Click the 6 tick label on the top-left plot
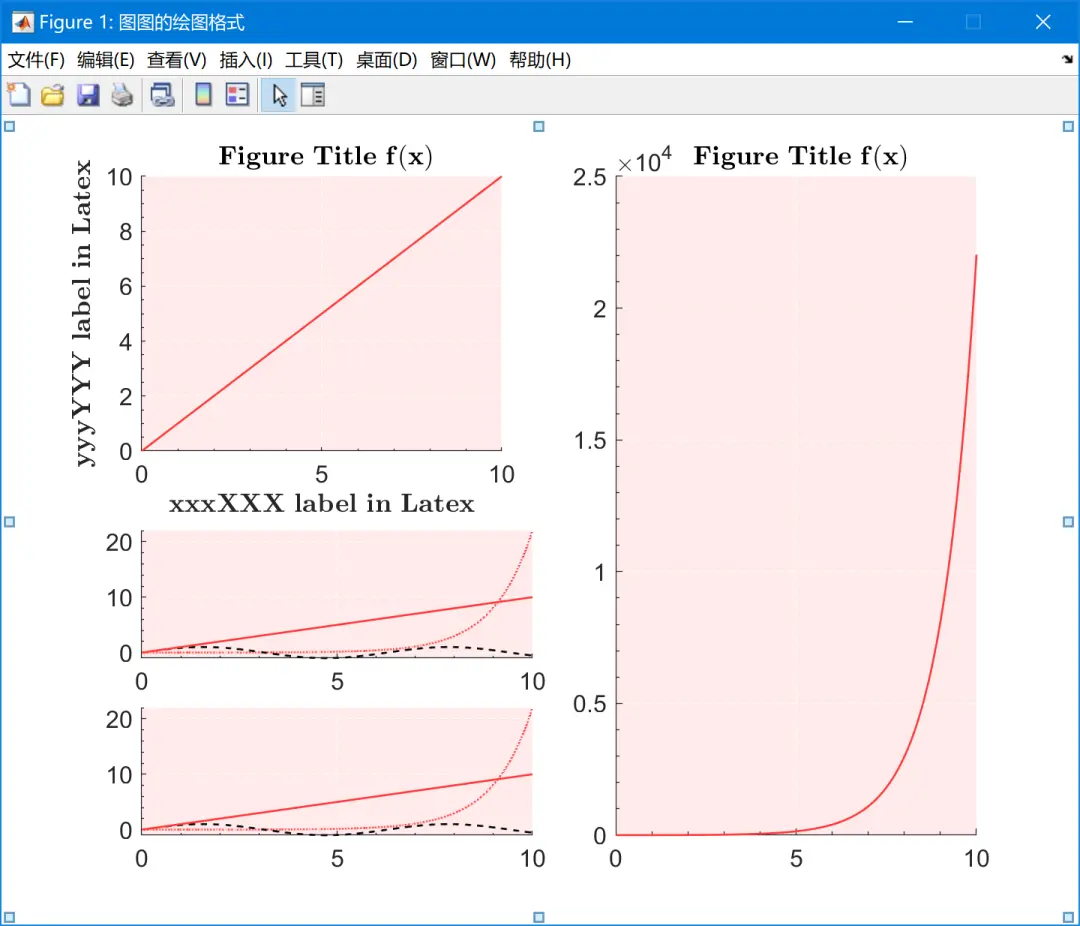 [125, 287]
